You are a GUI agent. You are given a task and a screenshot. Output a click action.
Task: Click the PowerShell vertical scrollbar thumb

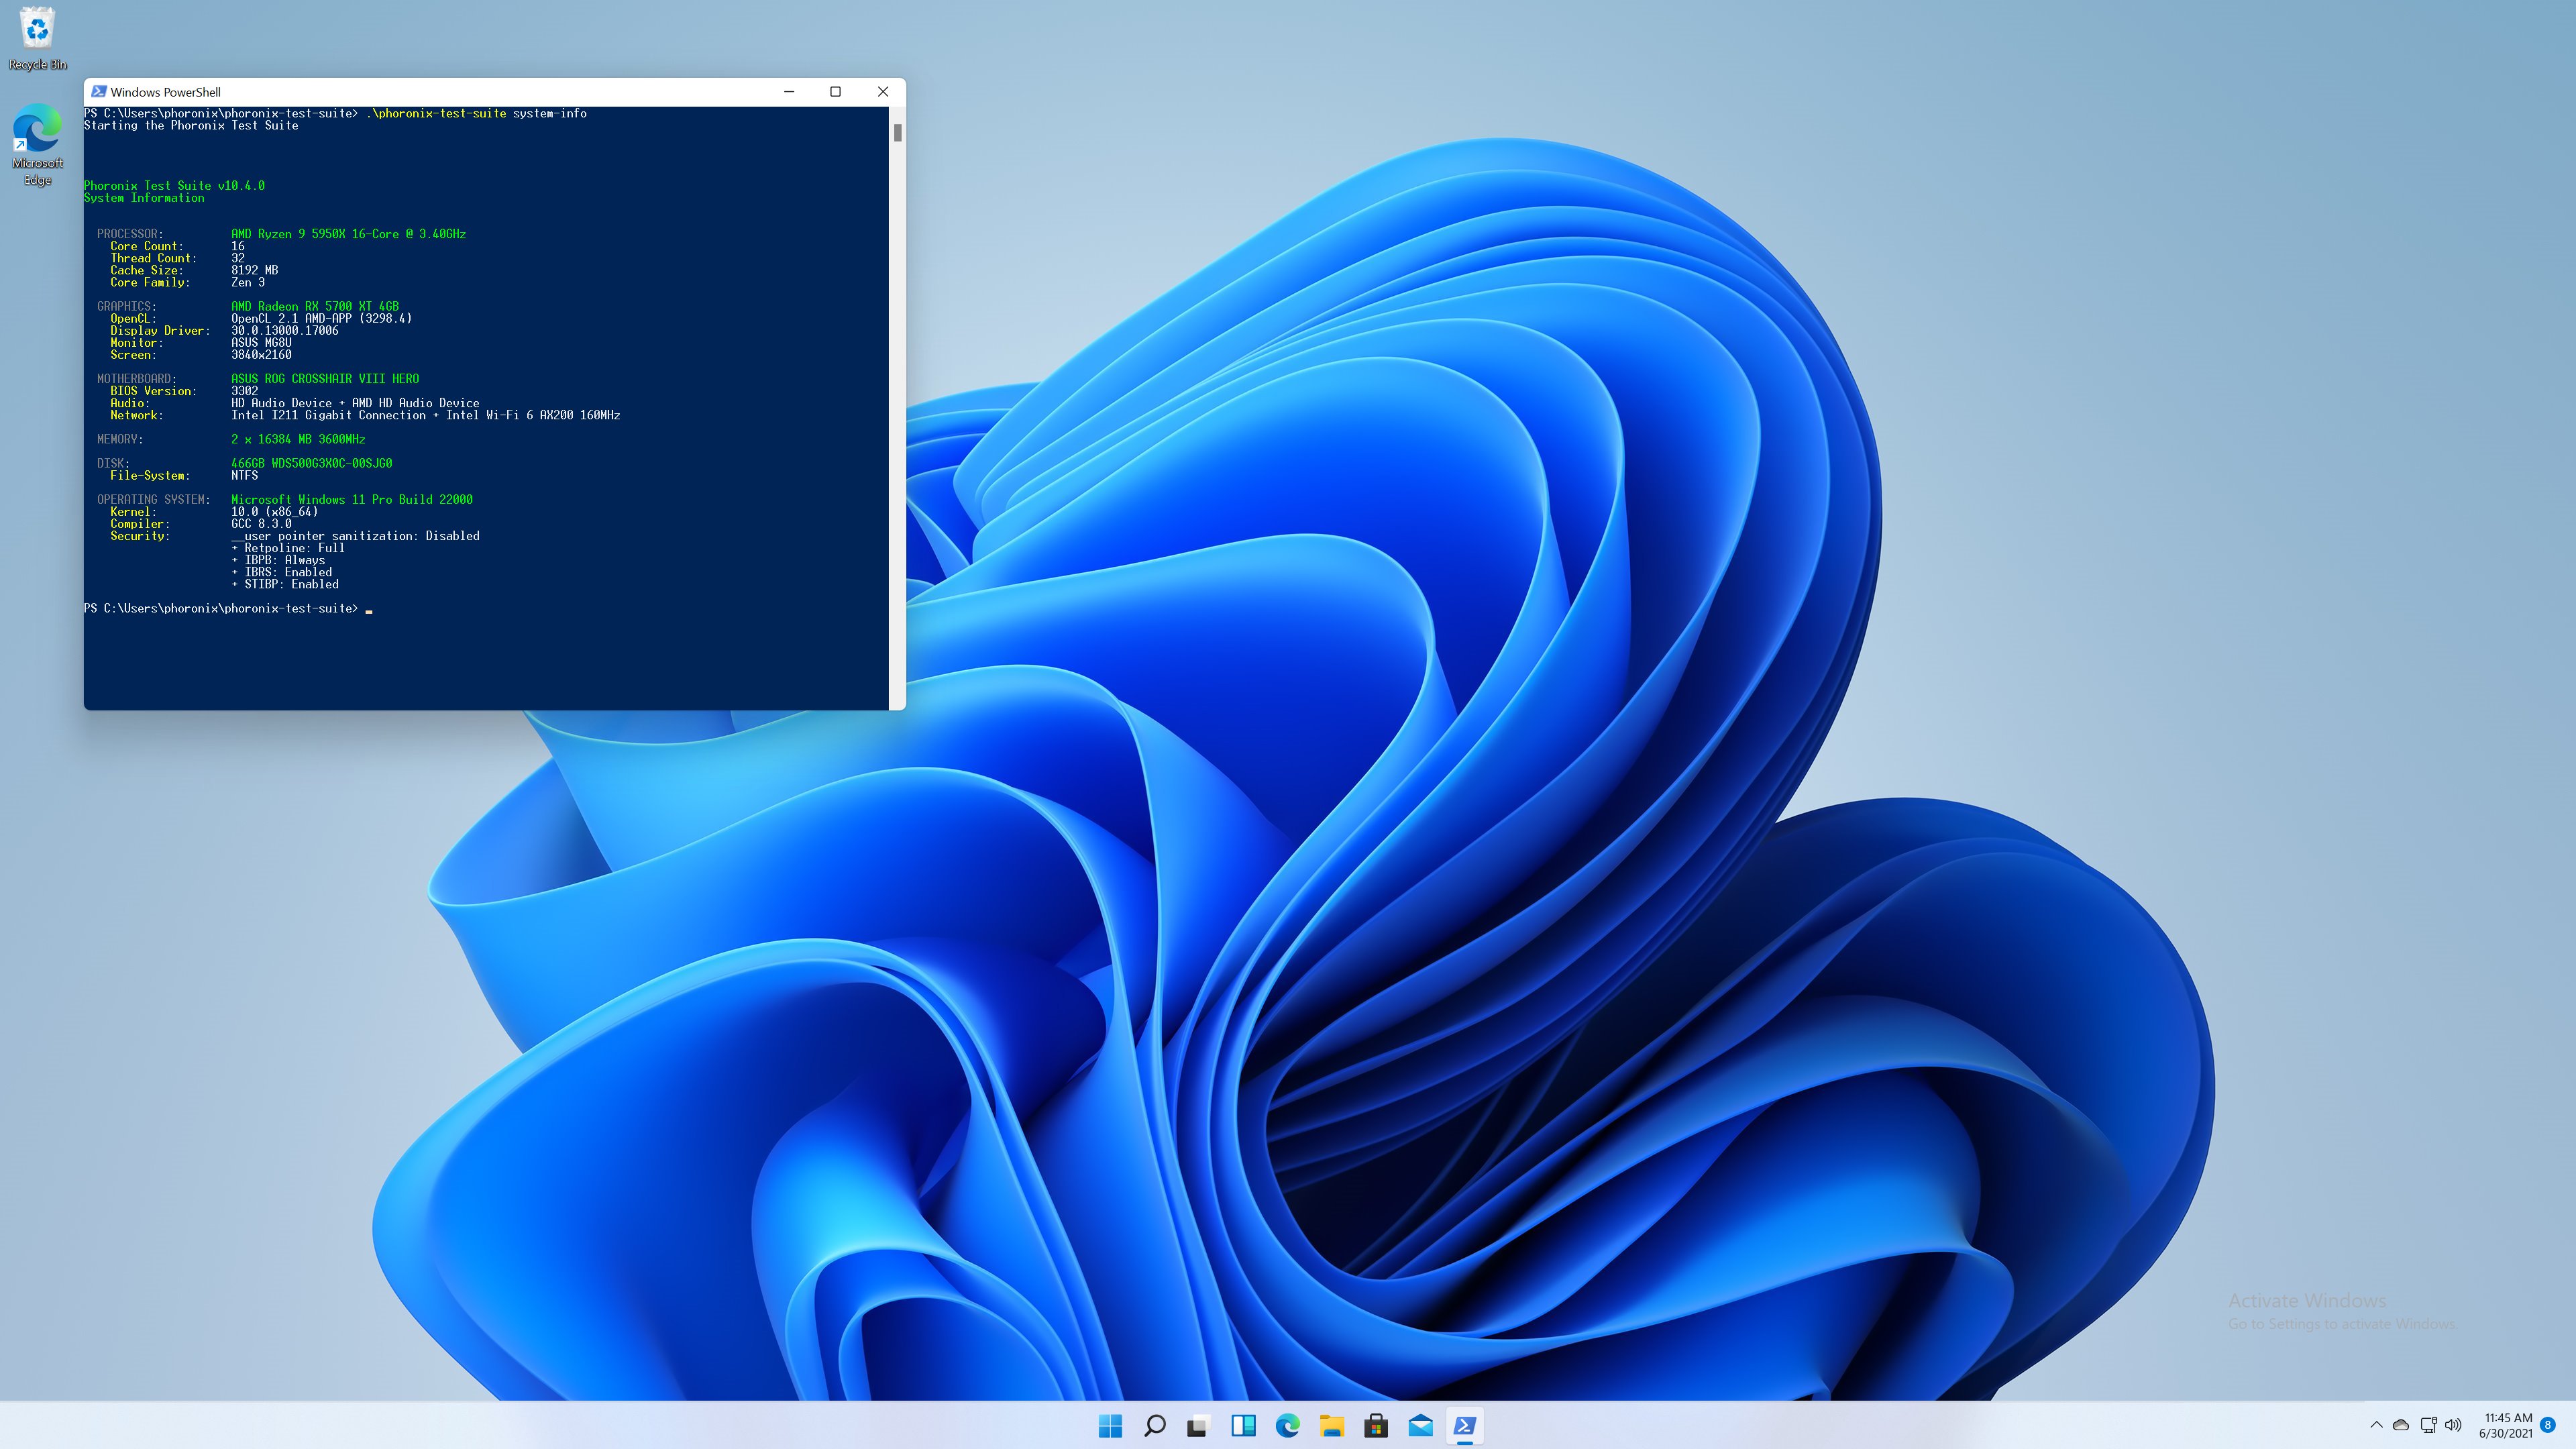(897, 132)
